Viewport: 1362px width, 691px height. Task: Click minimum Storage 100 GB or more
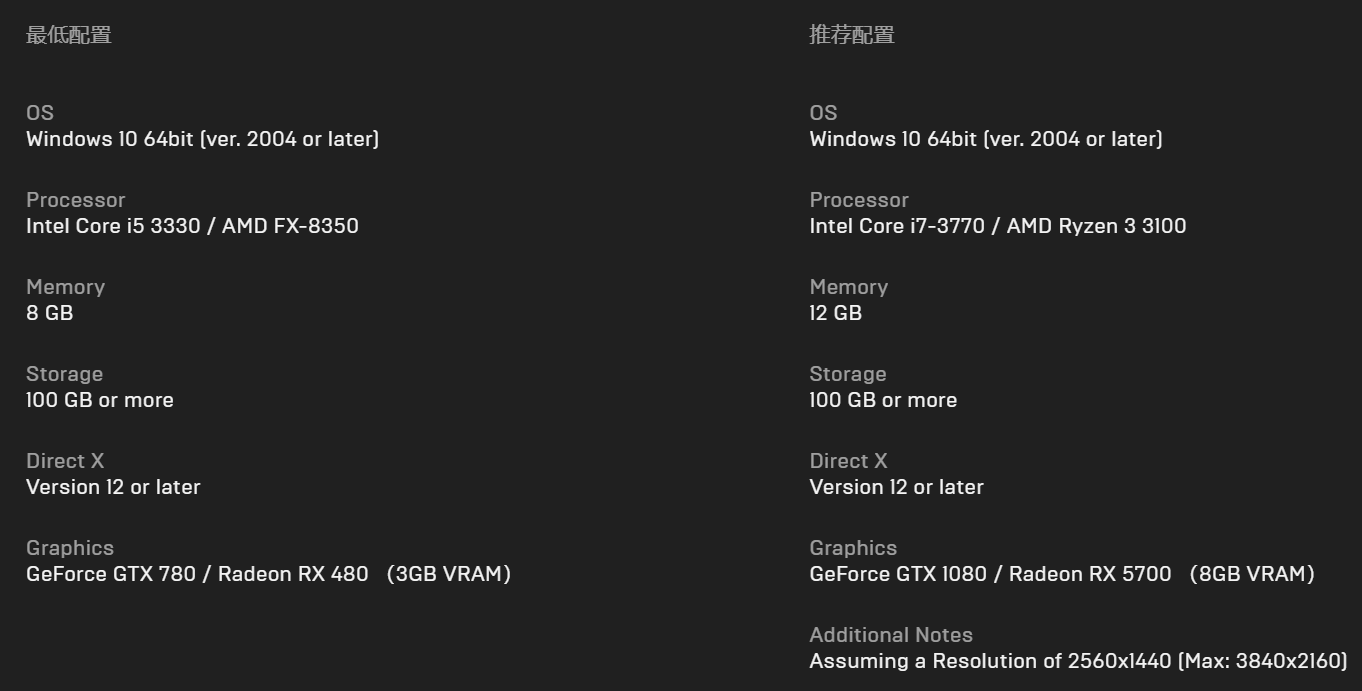click(x=100, y=400)
